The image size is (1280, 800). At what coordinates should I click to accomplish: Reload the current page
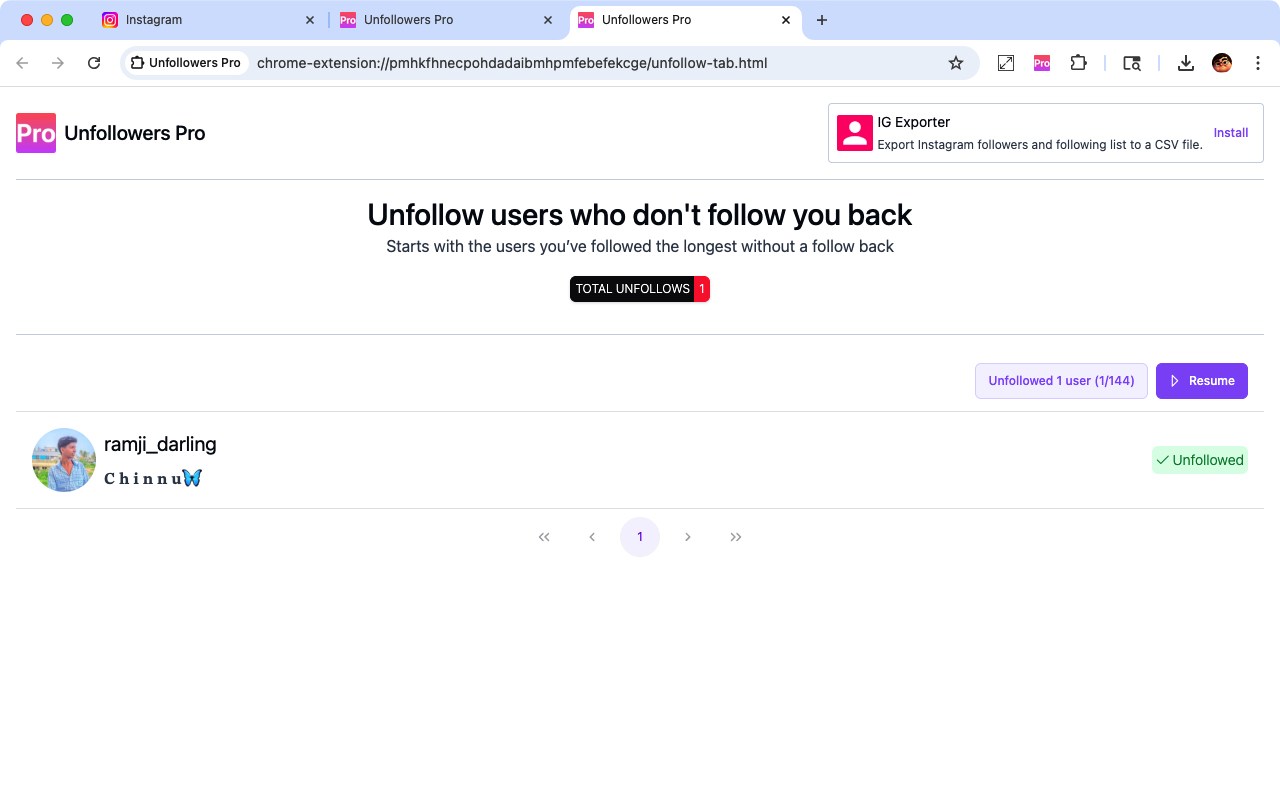tap(94, 63)
